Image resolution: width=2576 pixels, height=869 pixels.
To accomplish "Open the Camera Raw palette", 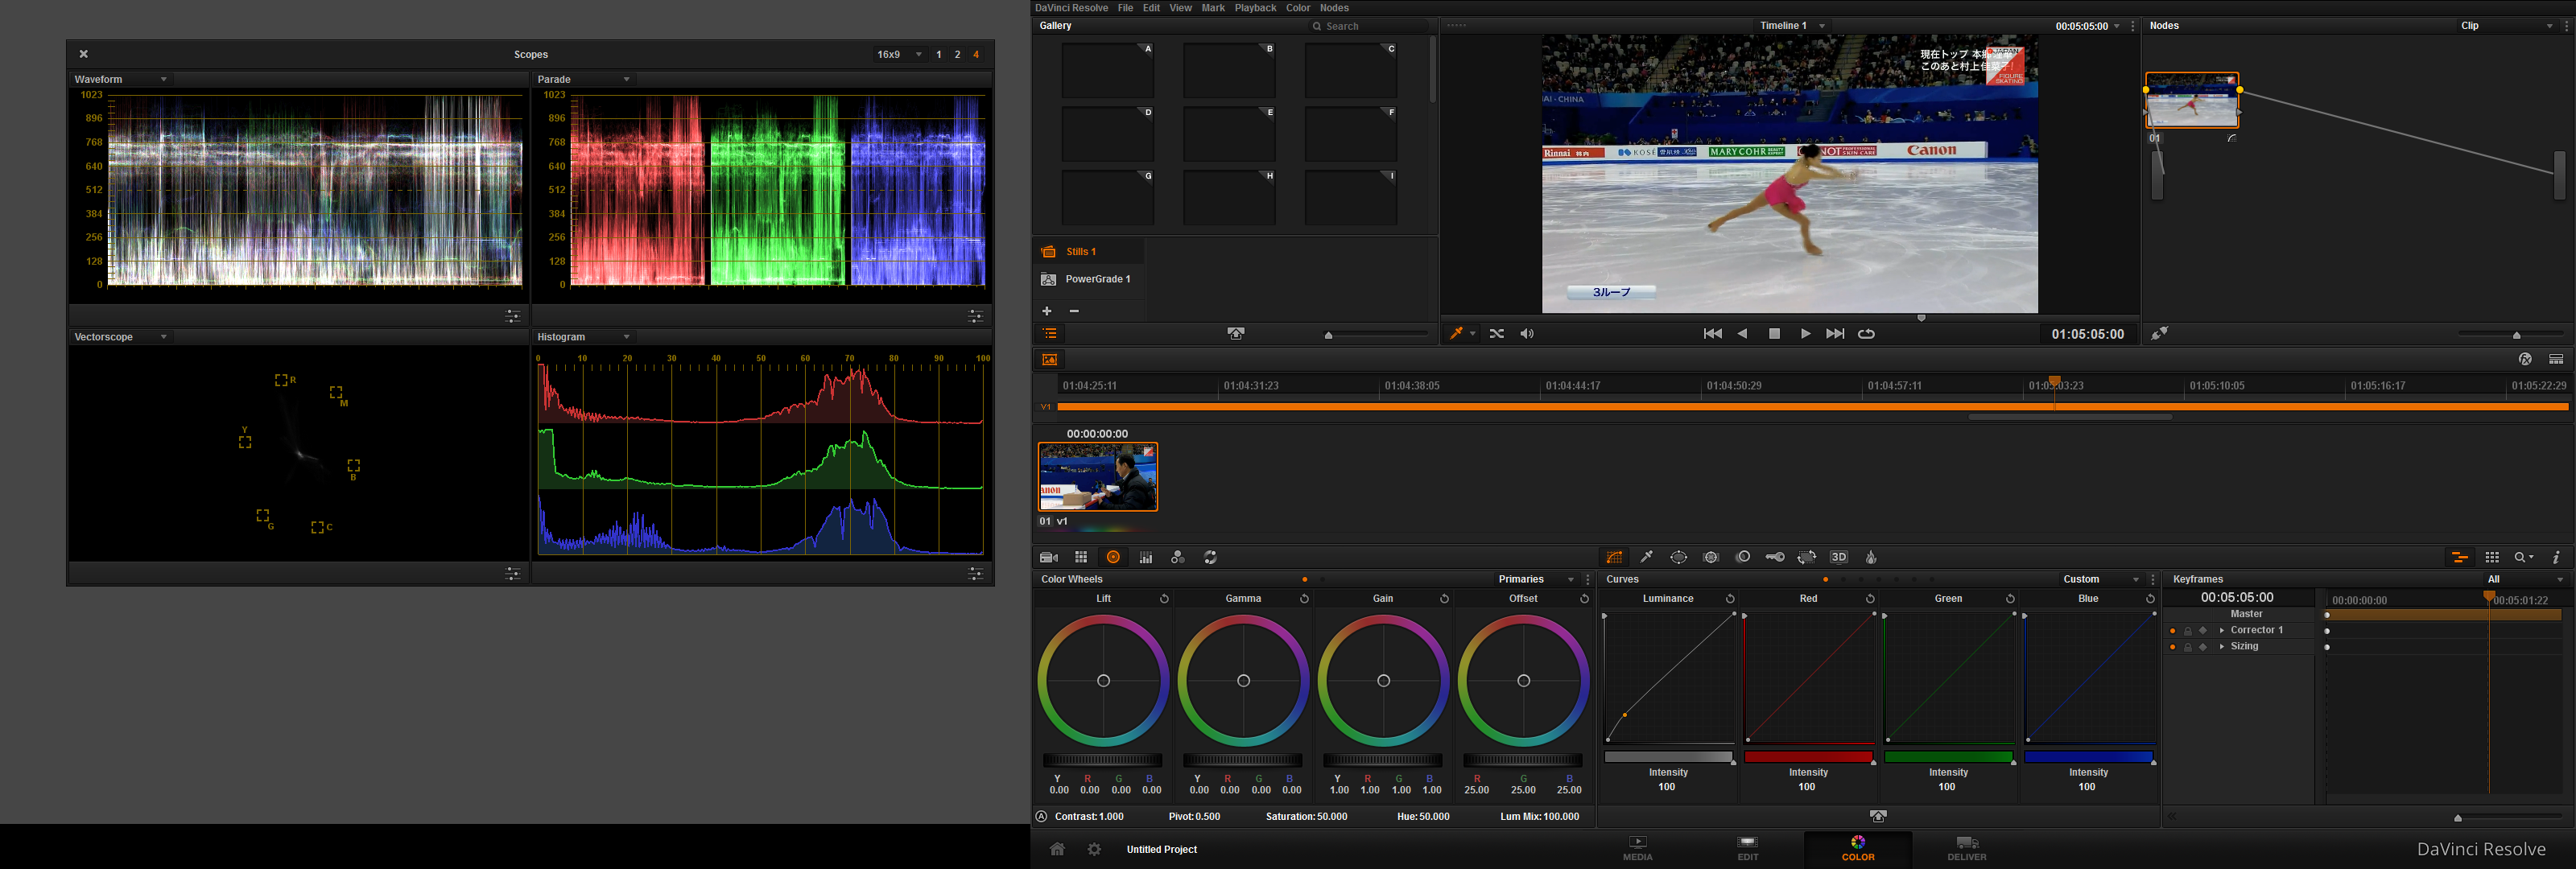I will 1049,557.
